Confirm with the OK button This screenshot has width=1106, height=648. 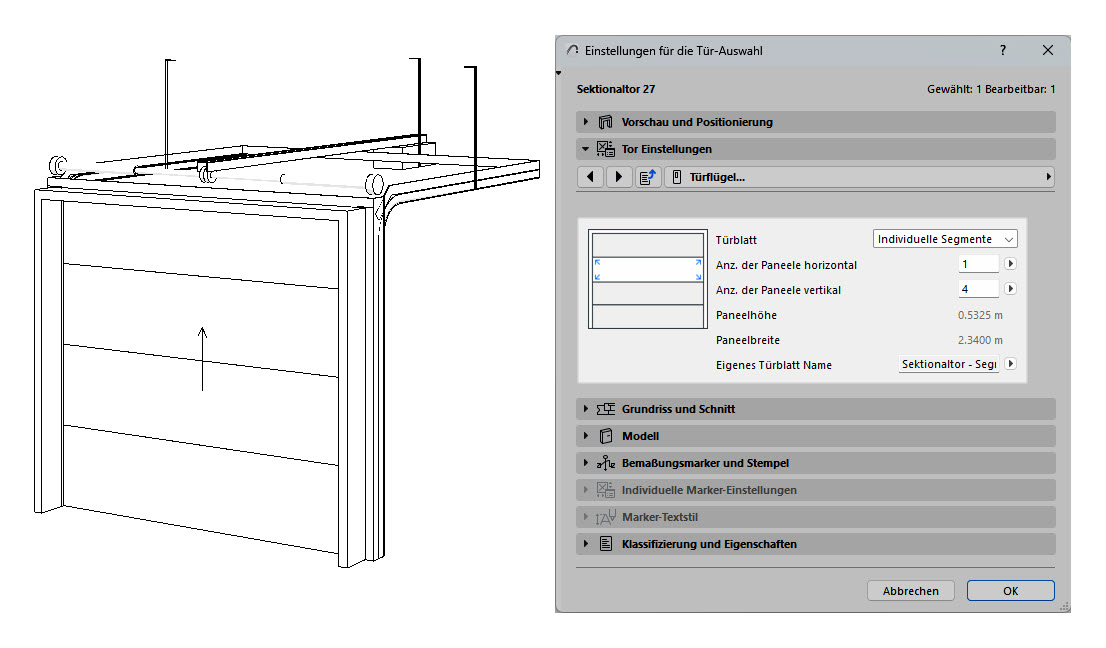pyautogui.click(x=1010, y=591)
